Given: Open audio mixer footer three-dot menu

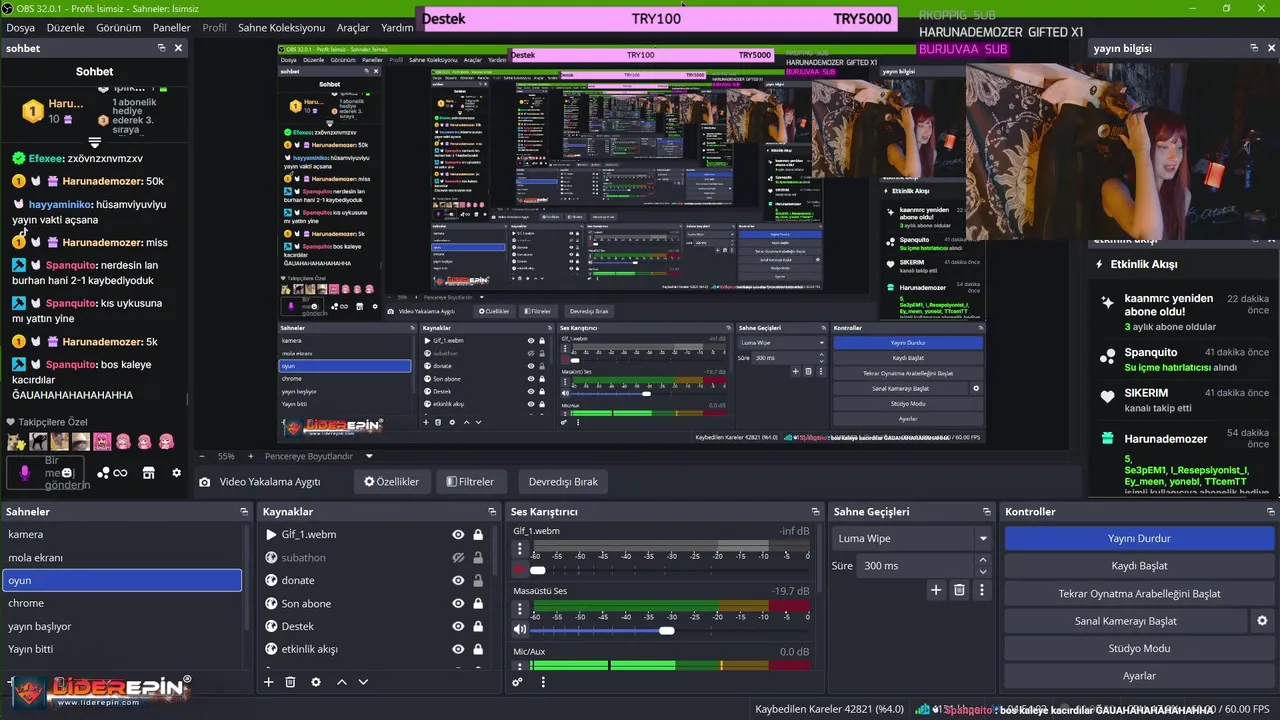Looking at the screenshot, I should (543, 682).
